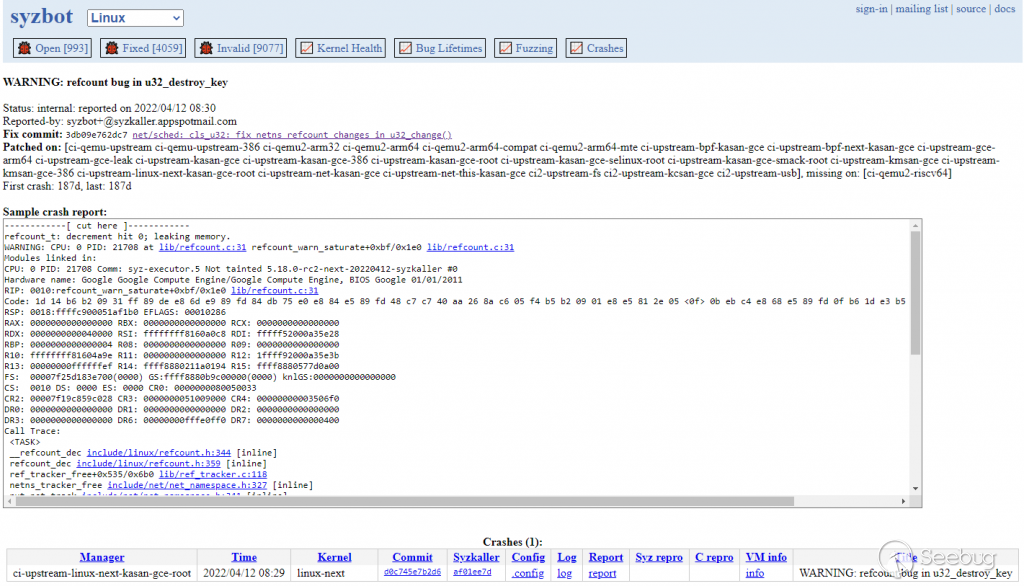This screenshot has width=1024, height=586.
Task: Click the chart icon beside Fuzzing
Action: click(x=504, y=48)
